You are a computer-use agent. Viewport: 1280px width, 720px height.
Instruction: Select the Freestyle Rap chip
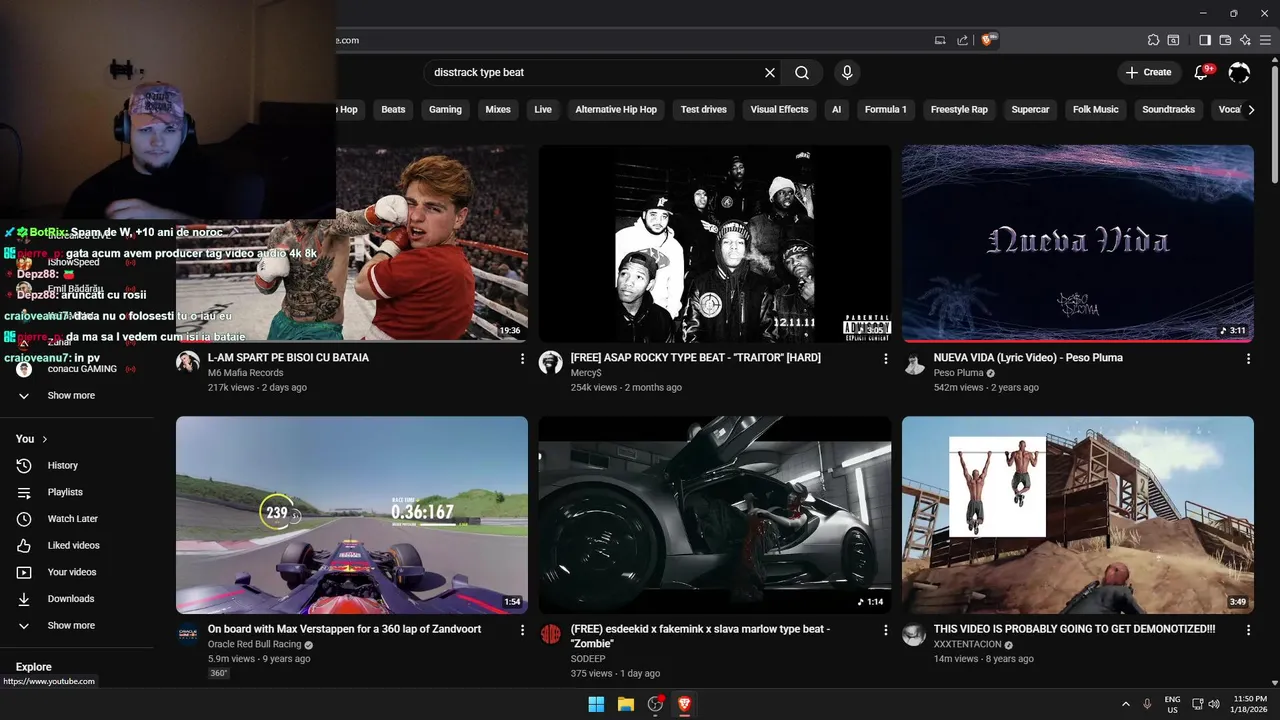coord(959,109)
